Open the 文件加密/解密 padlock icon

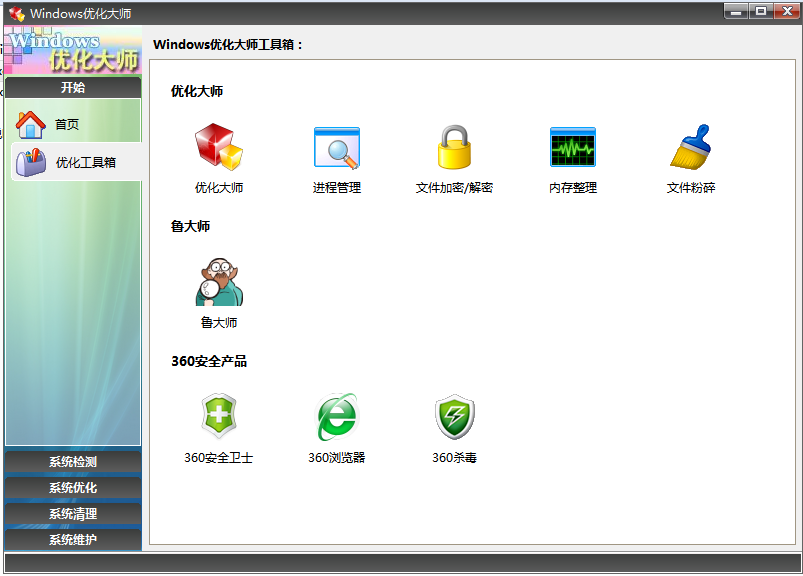tap(454, 147)
